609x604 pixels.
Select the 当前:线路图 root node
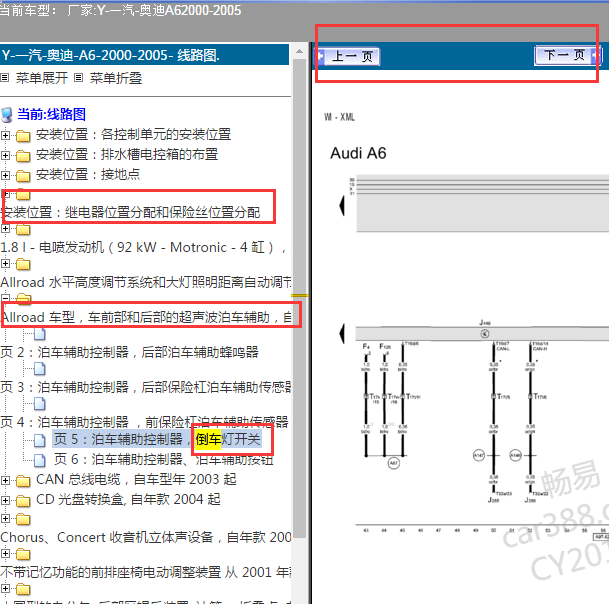51,114
